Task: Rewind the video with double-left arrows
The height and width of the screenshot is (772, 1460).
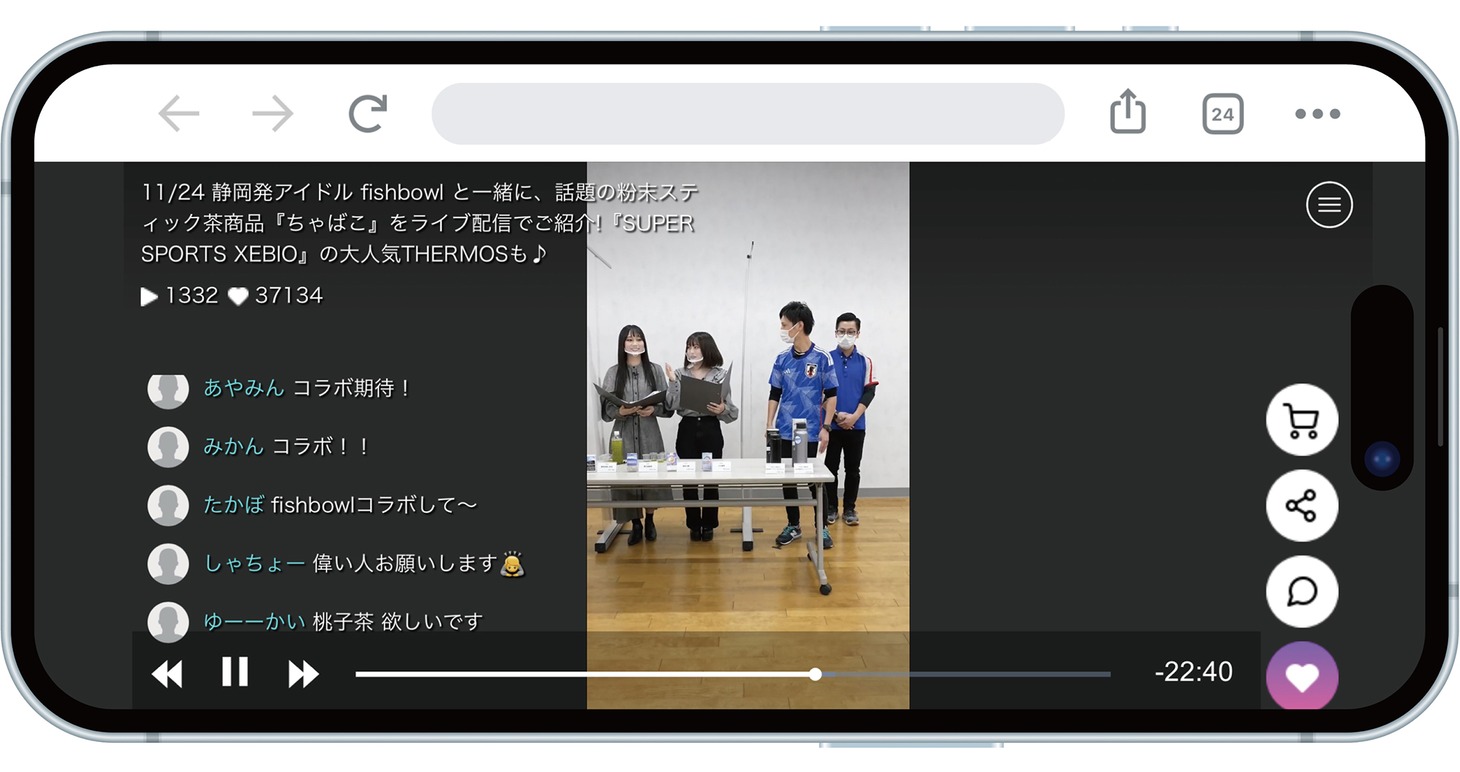Action: [167, 674]
